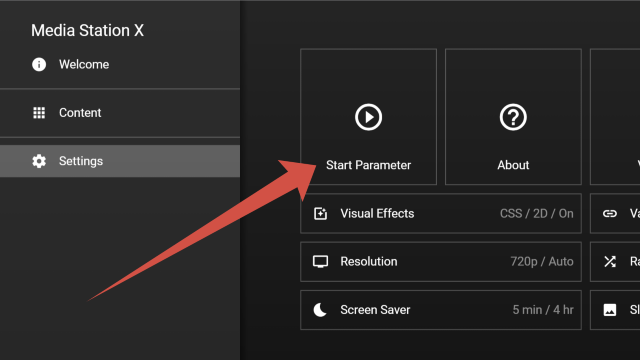Click the link chain icon
This screenshot has width=640, height=360.
(610, 213)
